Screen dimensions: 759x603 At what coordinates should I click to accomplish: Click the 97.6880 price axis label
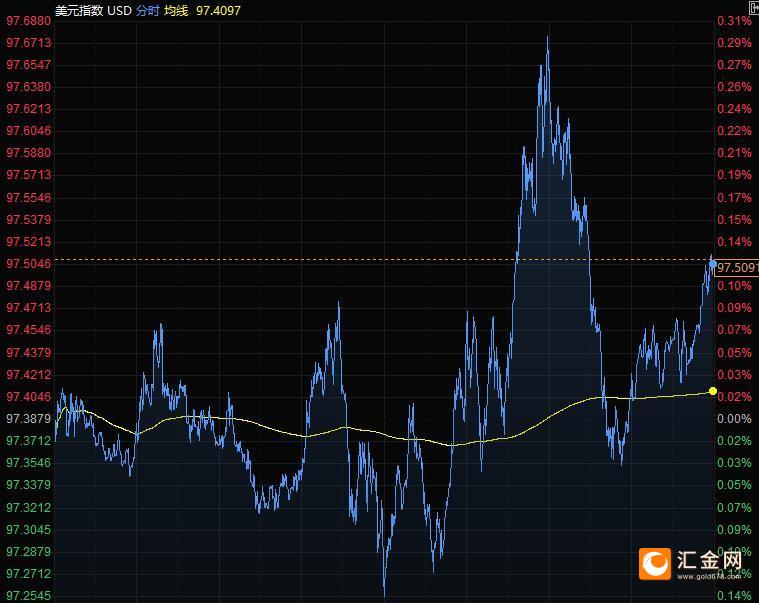[29, 21]
